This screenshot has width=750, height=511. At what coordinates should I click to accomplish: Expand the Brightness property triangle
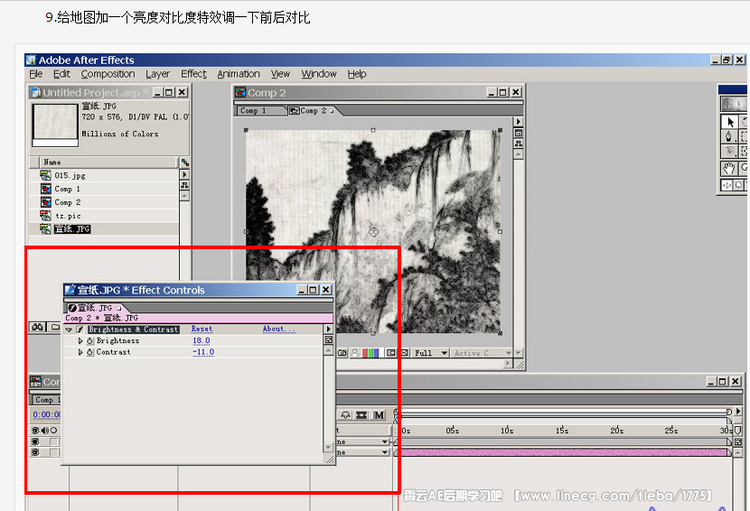80,341
